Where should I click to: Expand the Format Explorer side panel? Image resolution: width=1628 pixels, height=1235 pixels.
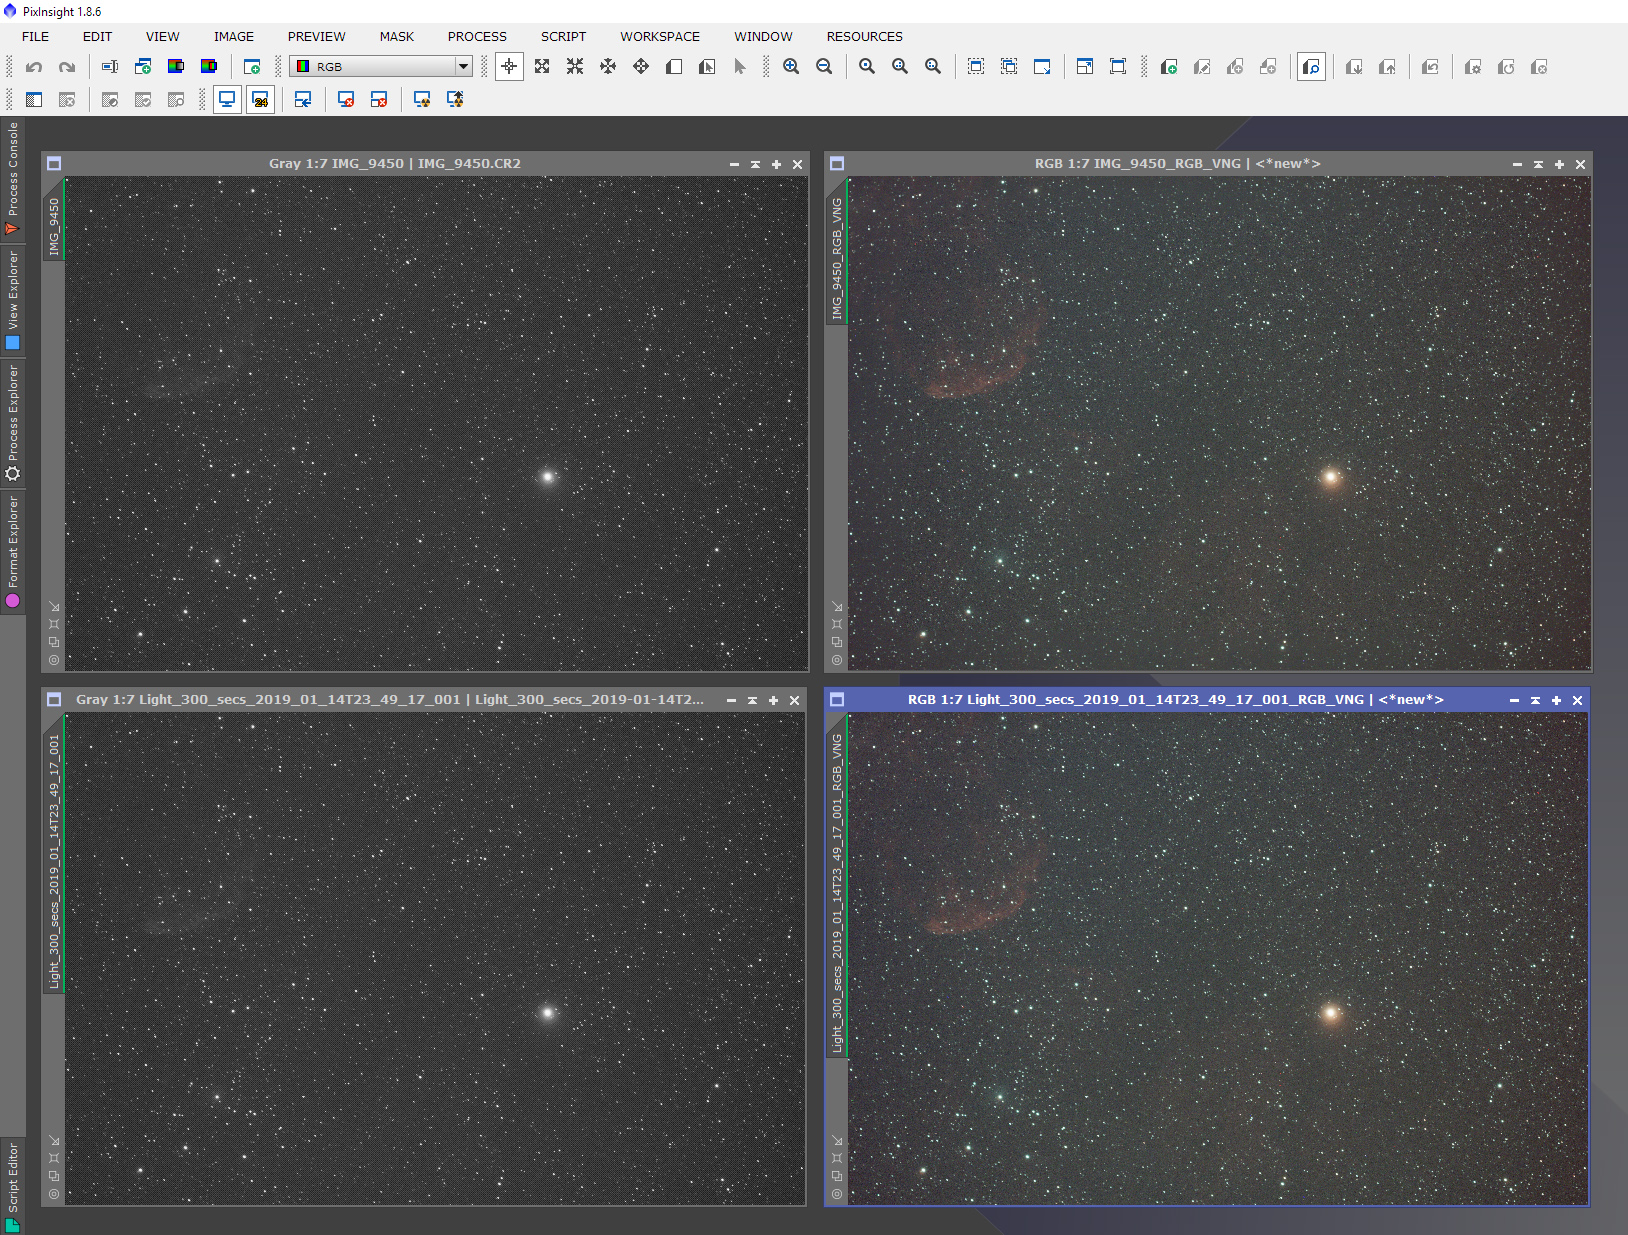click(13, 551)
